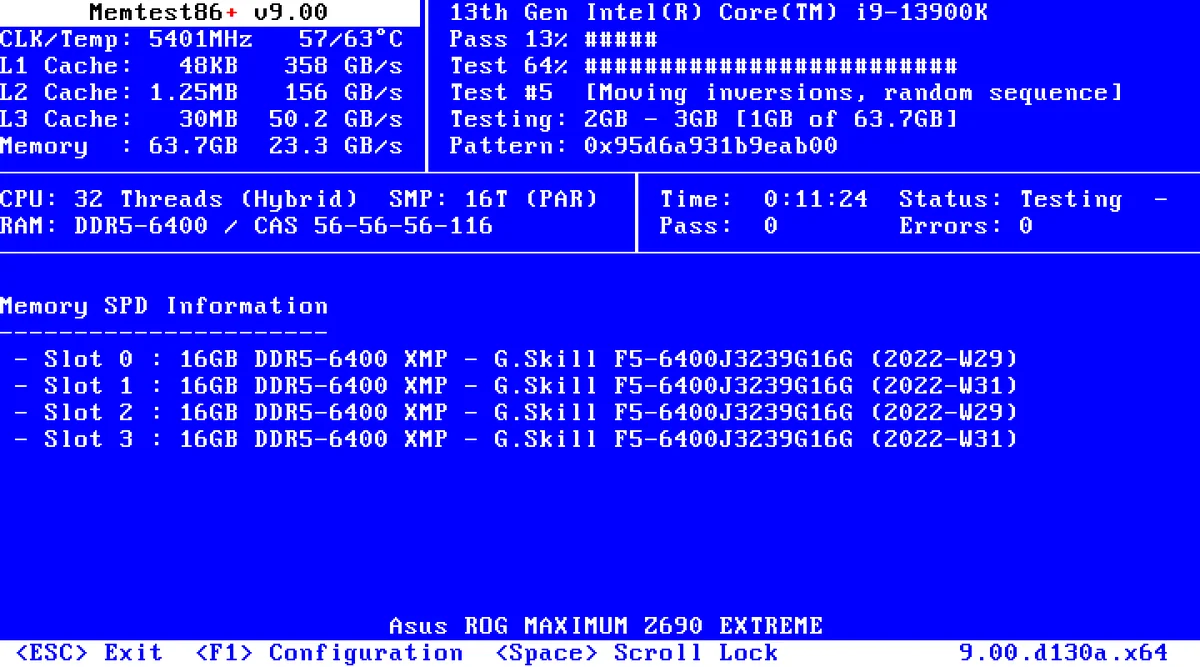The image size is (1200, 667).
Task: Select the L1 Cache 48KB row
Action: click(x=201, y=66)
